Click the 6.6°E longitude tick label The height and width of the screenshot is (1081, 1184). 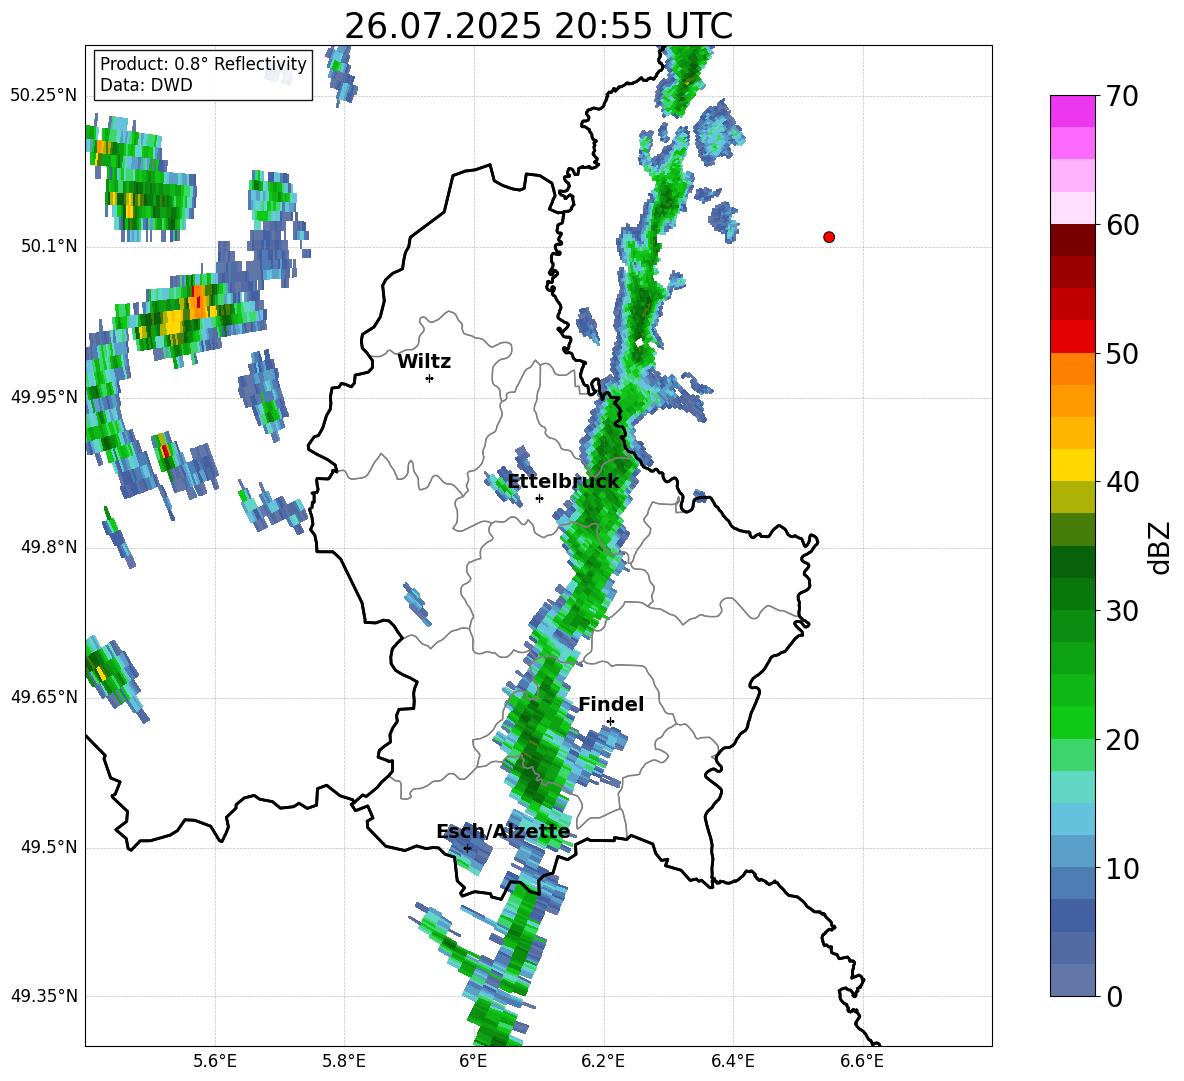point(862,1062)
